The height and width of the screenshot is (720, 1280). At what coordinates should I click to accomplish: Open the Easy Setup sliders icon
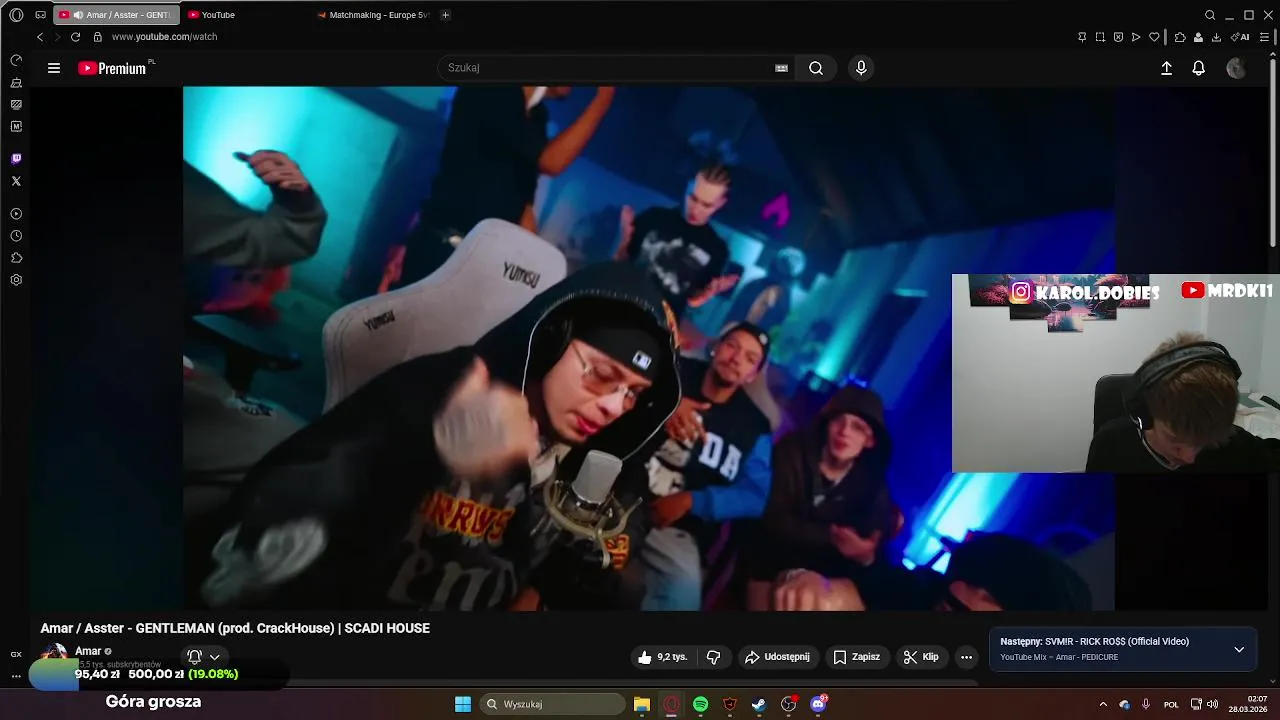1264,37
